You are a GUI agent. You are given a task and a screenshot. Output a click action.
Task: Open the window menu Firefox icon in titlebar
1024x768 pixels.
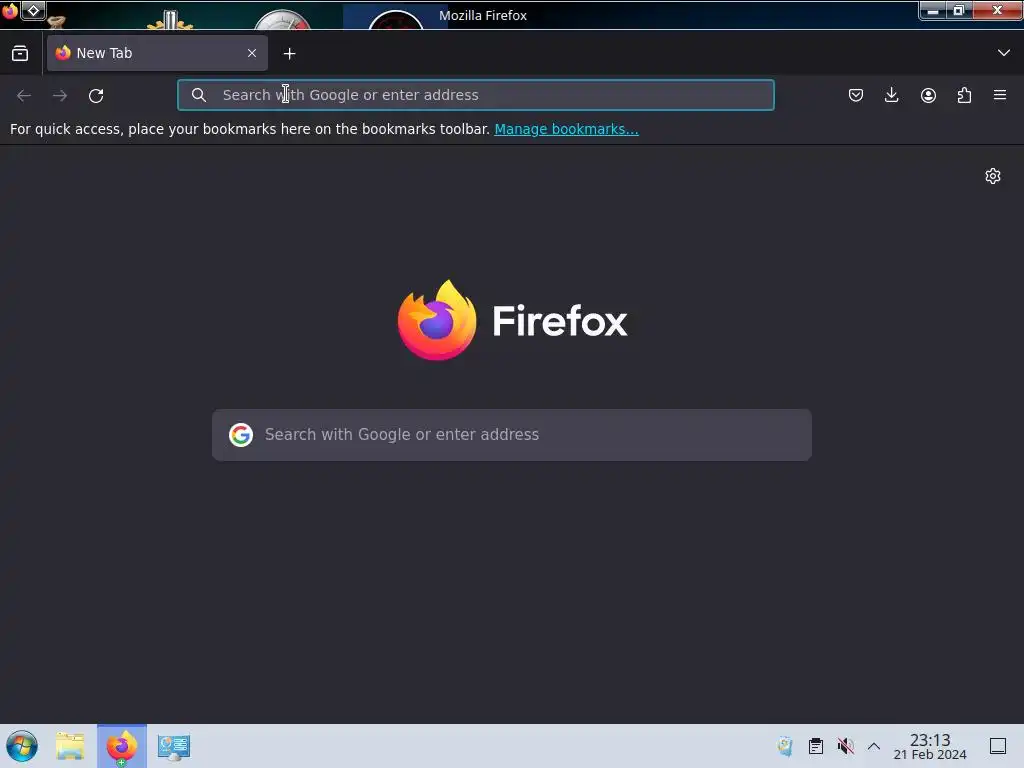[9, 11]
